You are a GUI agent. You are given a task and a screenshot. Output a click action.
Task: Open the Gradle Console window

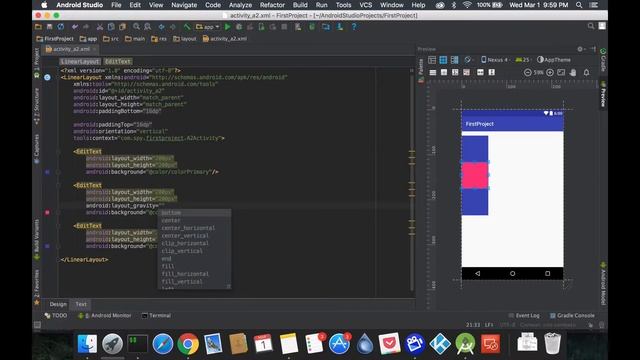(572, 316)
